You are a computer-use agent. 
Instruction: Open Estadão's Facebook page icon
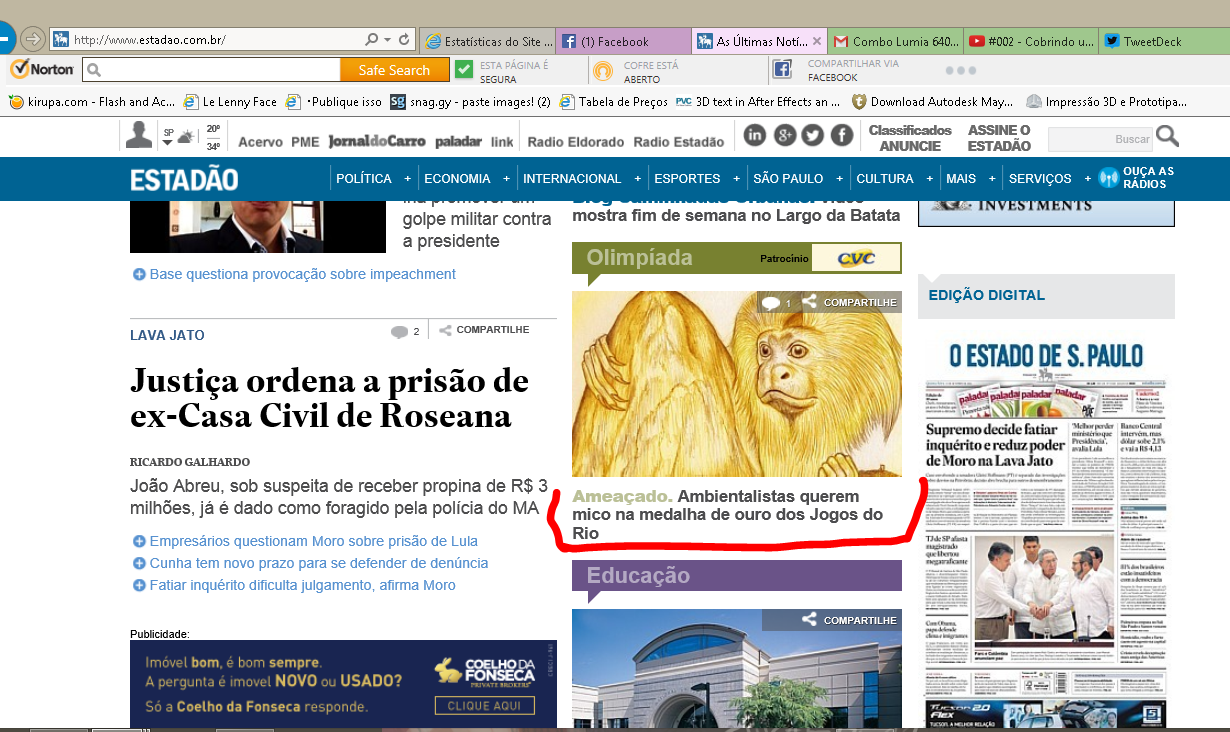click(842, 136)
